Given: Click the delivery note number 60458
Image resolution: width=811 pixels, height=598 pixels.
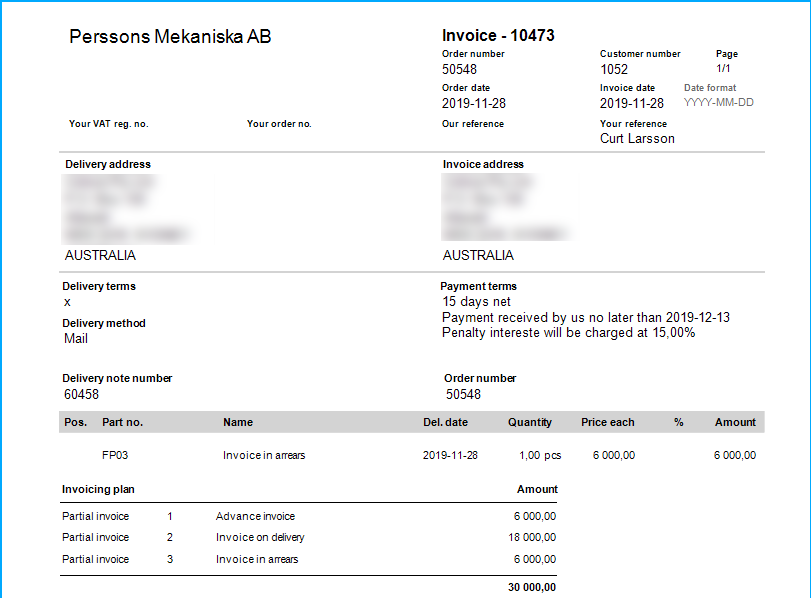Looking at the screenshot, I should [82, 394].
